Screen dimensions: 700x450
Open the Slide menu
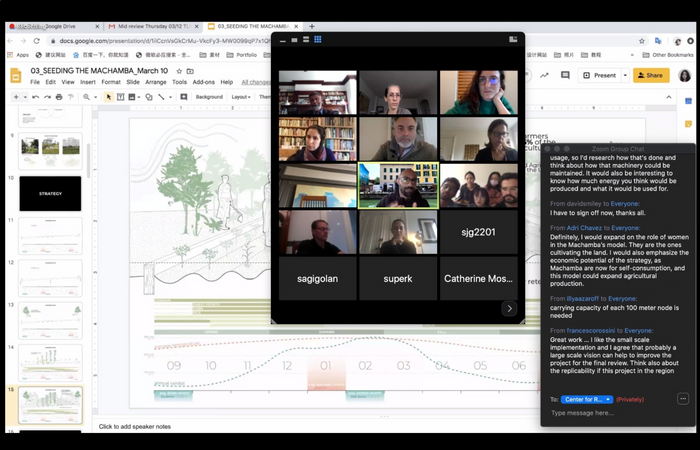pos(133,82)
